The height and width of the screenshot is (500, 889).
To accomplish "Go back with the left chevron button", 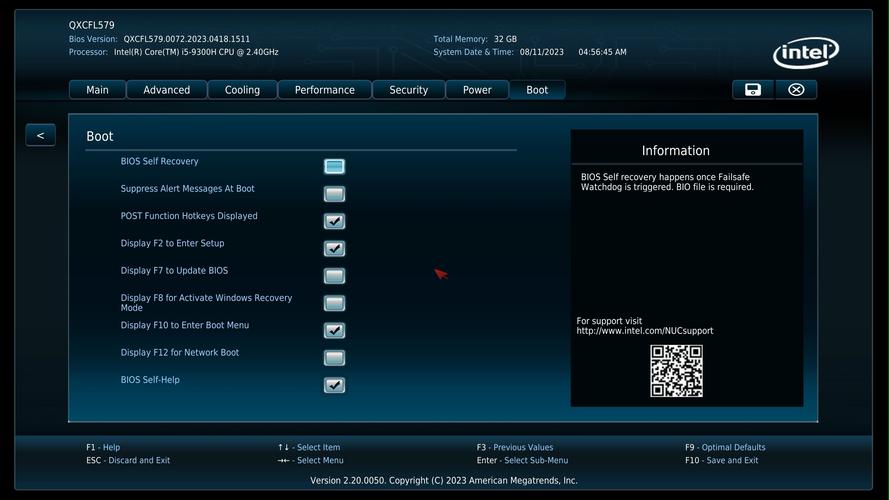I will (x=40, y=135).
